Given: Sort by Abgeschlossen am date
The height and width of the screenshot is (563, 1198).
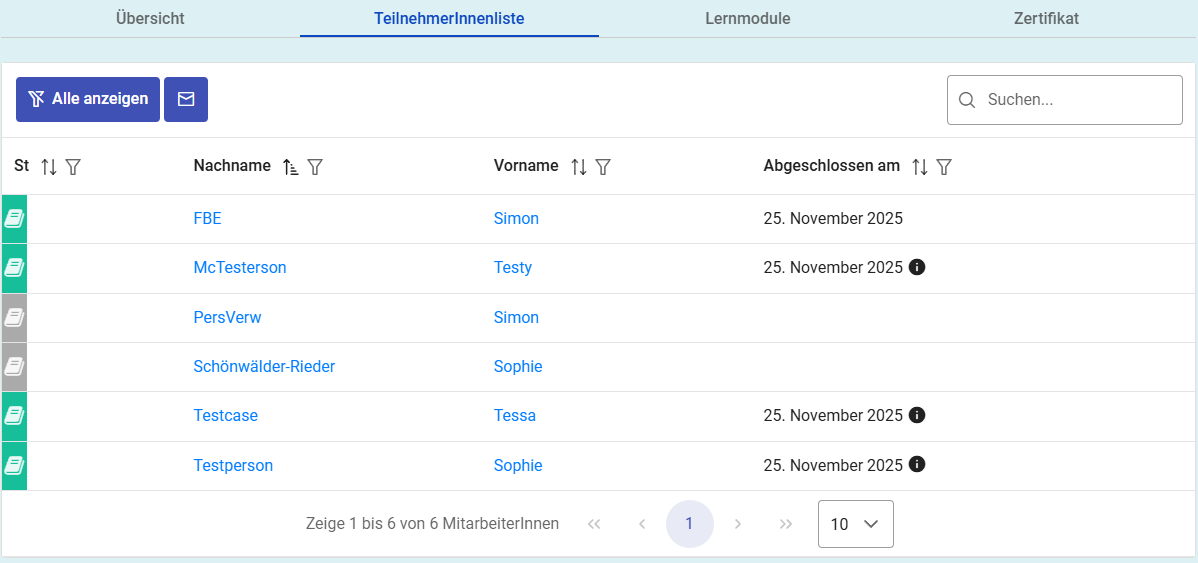Looking at the screenshot, I should click(920, 167).
